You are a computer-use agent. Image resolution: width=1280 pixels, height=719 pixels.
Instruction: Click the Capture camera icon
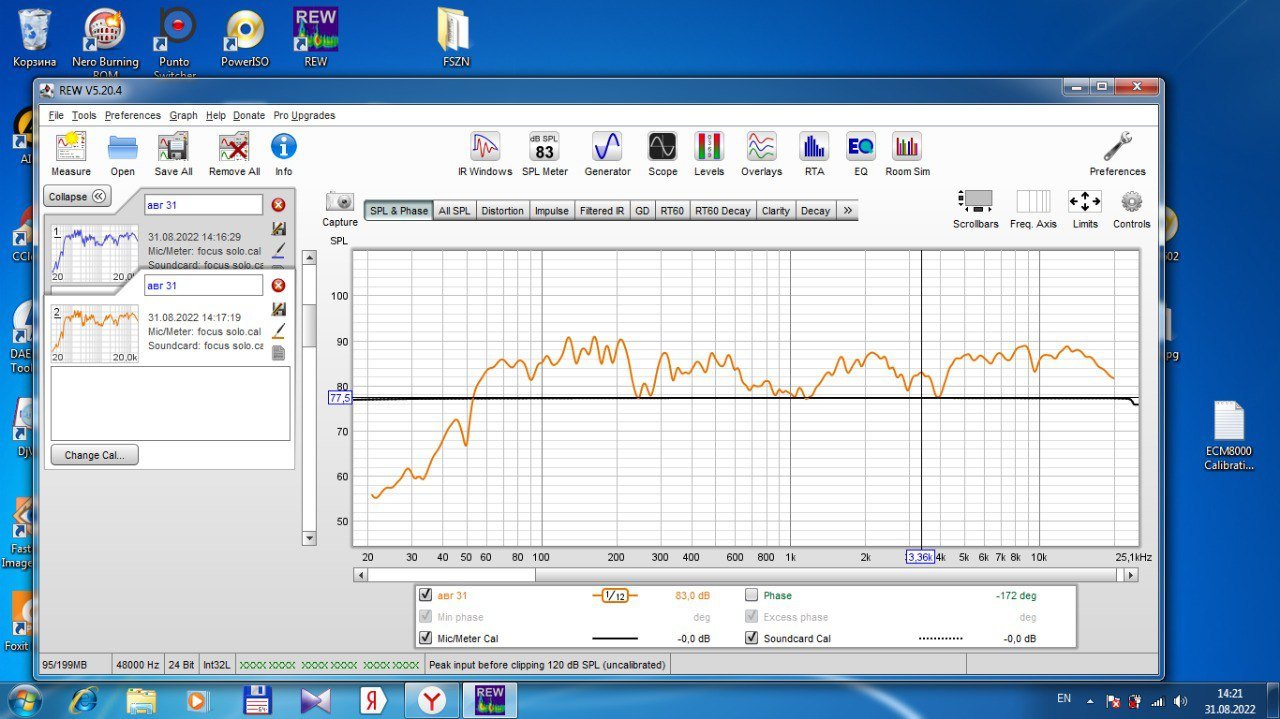[x=340, y=202]
